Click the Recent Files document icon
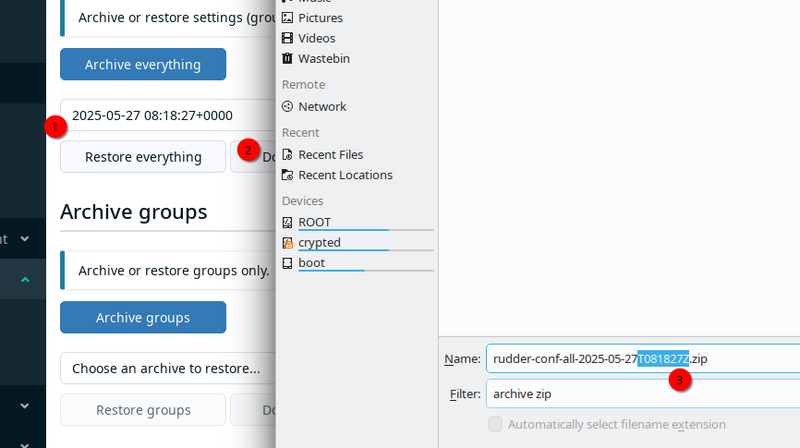 click(287, 155)
